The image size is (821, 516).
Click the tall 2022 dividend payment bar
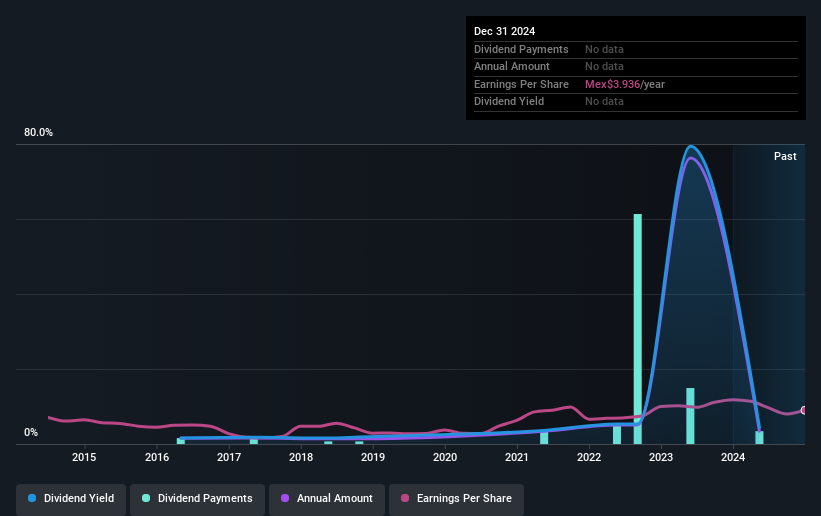[637, 329]
